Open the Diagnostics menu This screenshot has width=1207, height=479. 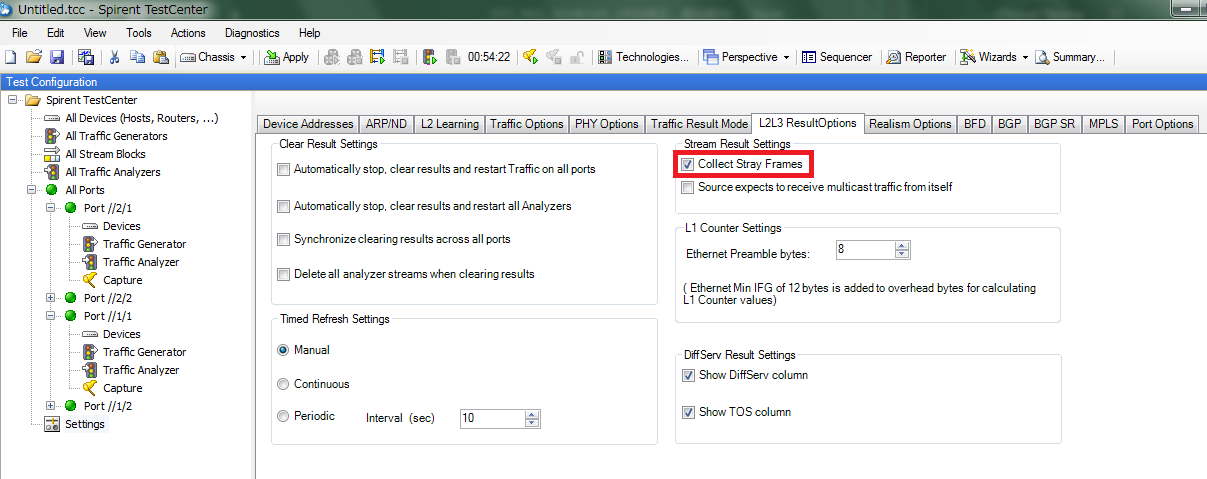(252, 33)
